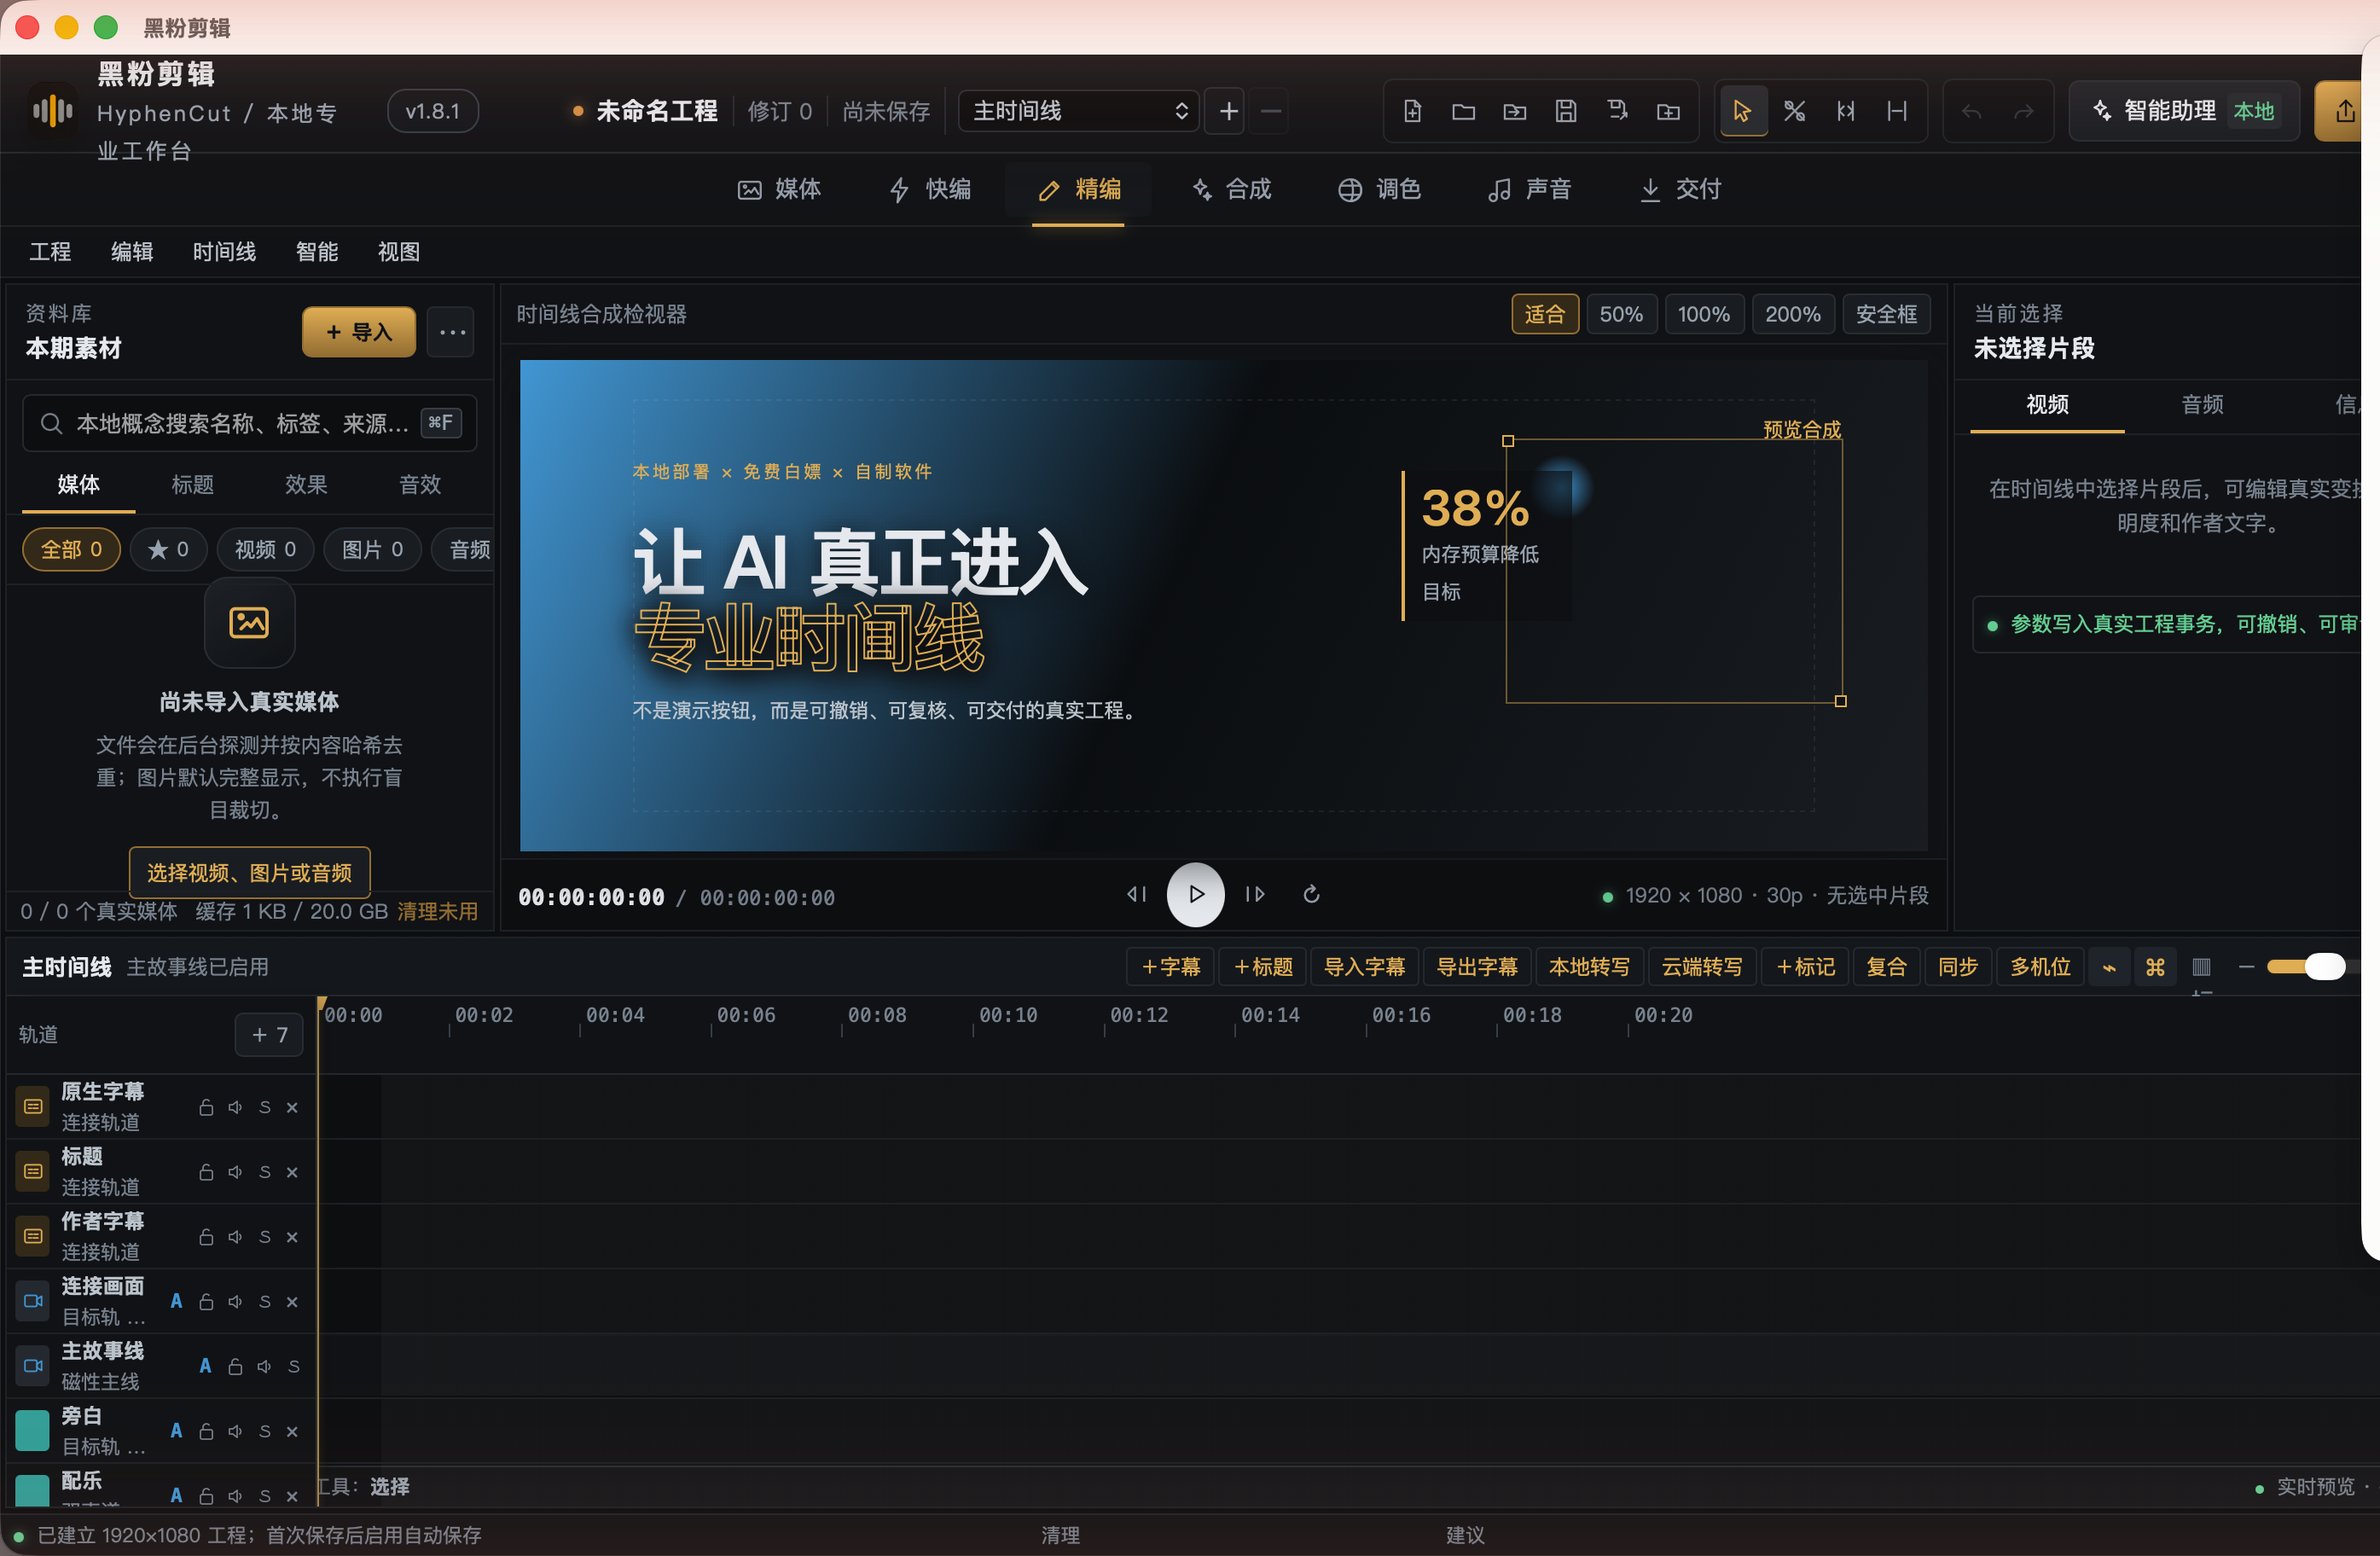
Task: Click 选择视频、图片或音频 button
Action: [249, 873]
